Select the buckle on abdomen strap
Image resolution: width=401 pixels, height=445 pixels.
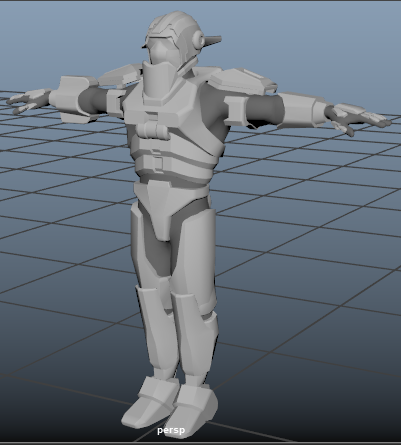pyautogui.click(x=157, y=162)
